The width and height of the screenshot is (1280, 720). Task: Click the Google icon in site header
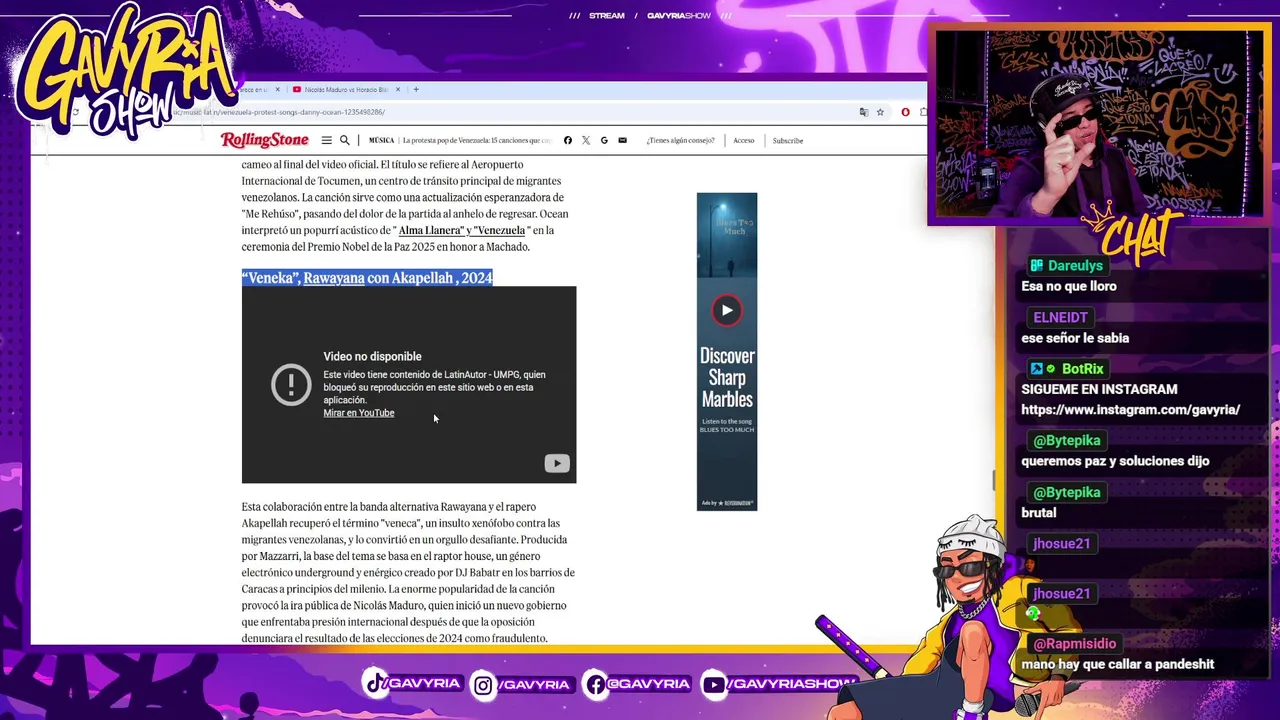click(x=604, y=140)
